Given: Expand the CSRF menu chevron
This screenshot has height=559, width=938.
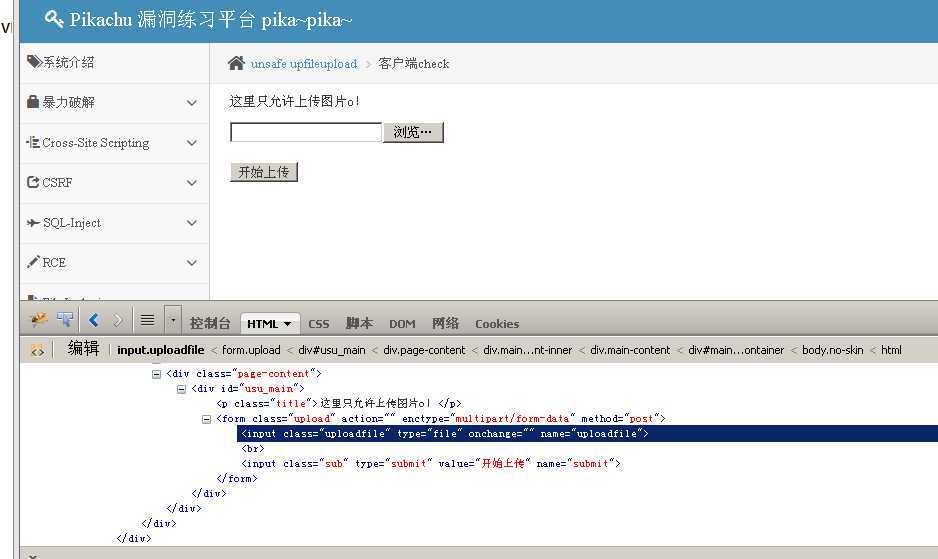Looking at the screenshot, I should tap(191, 183).
